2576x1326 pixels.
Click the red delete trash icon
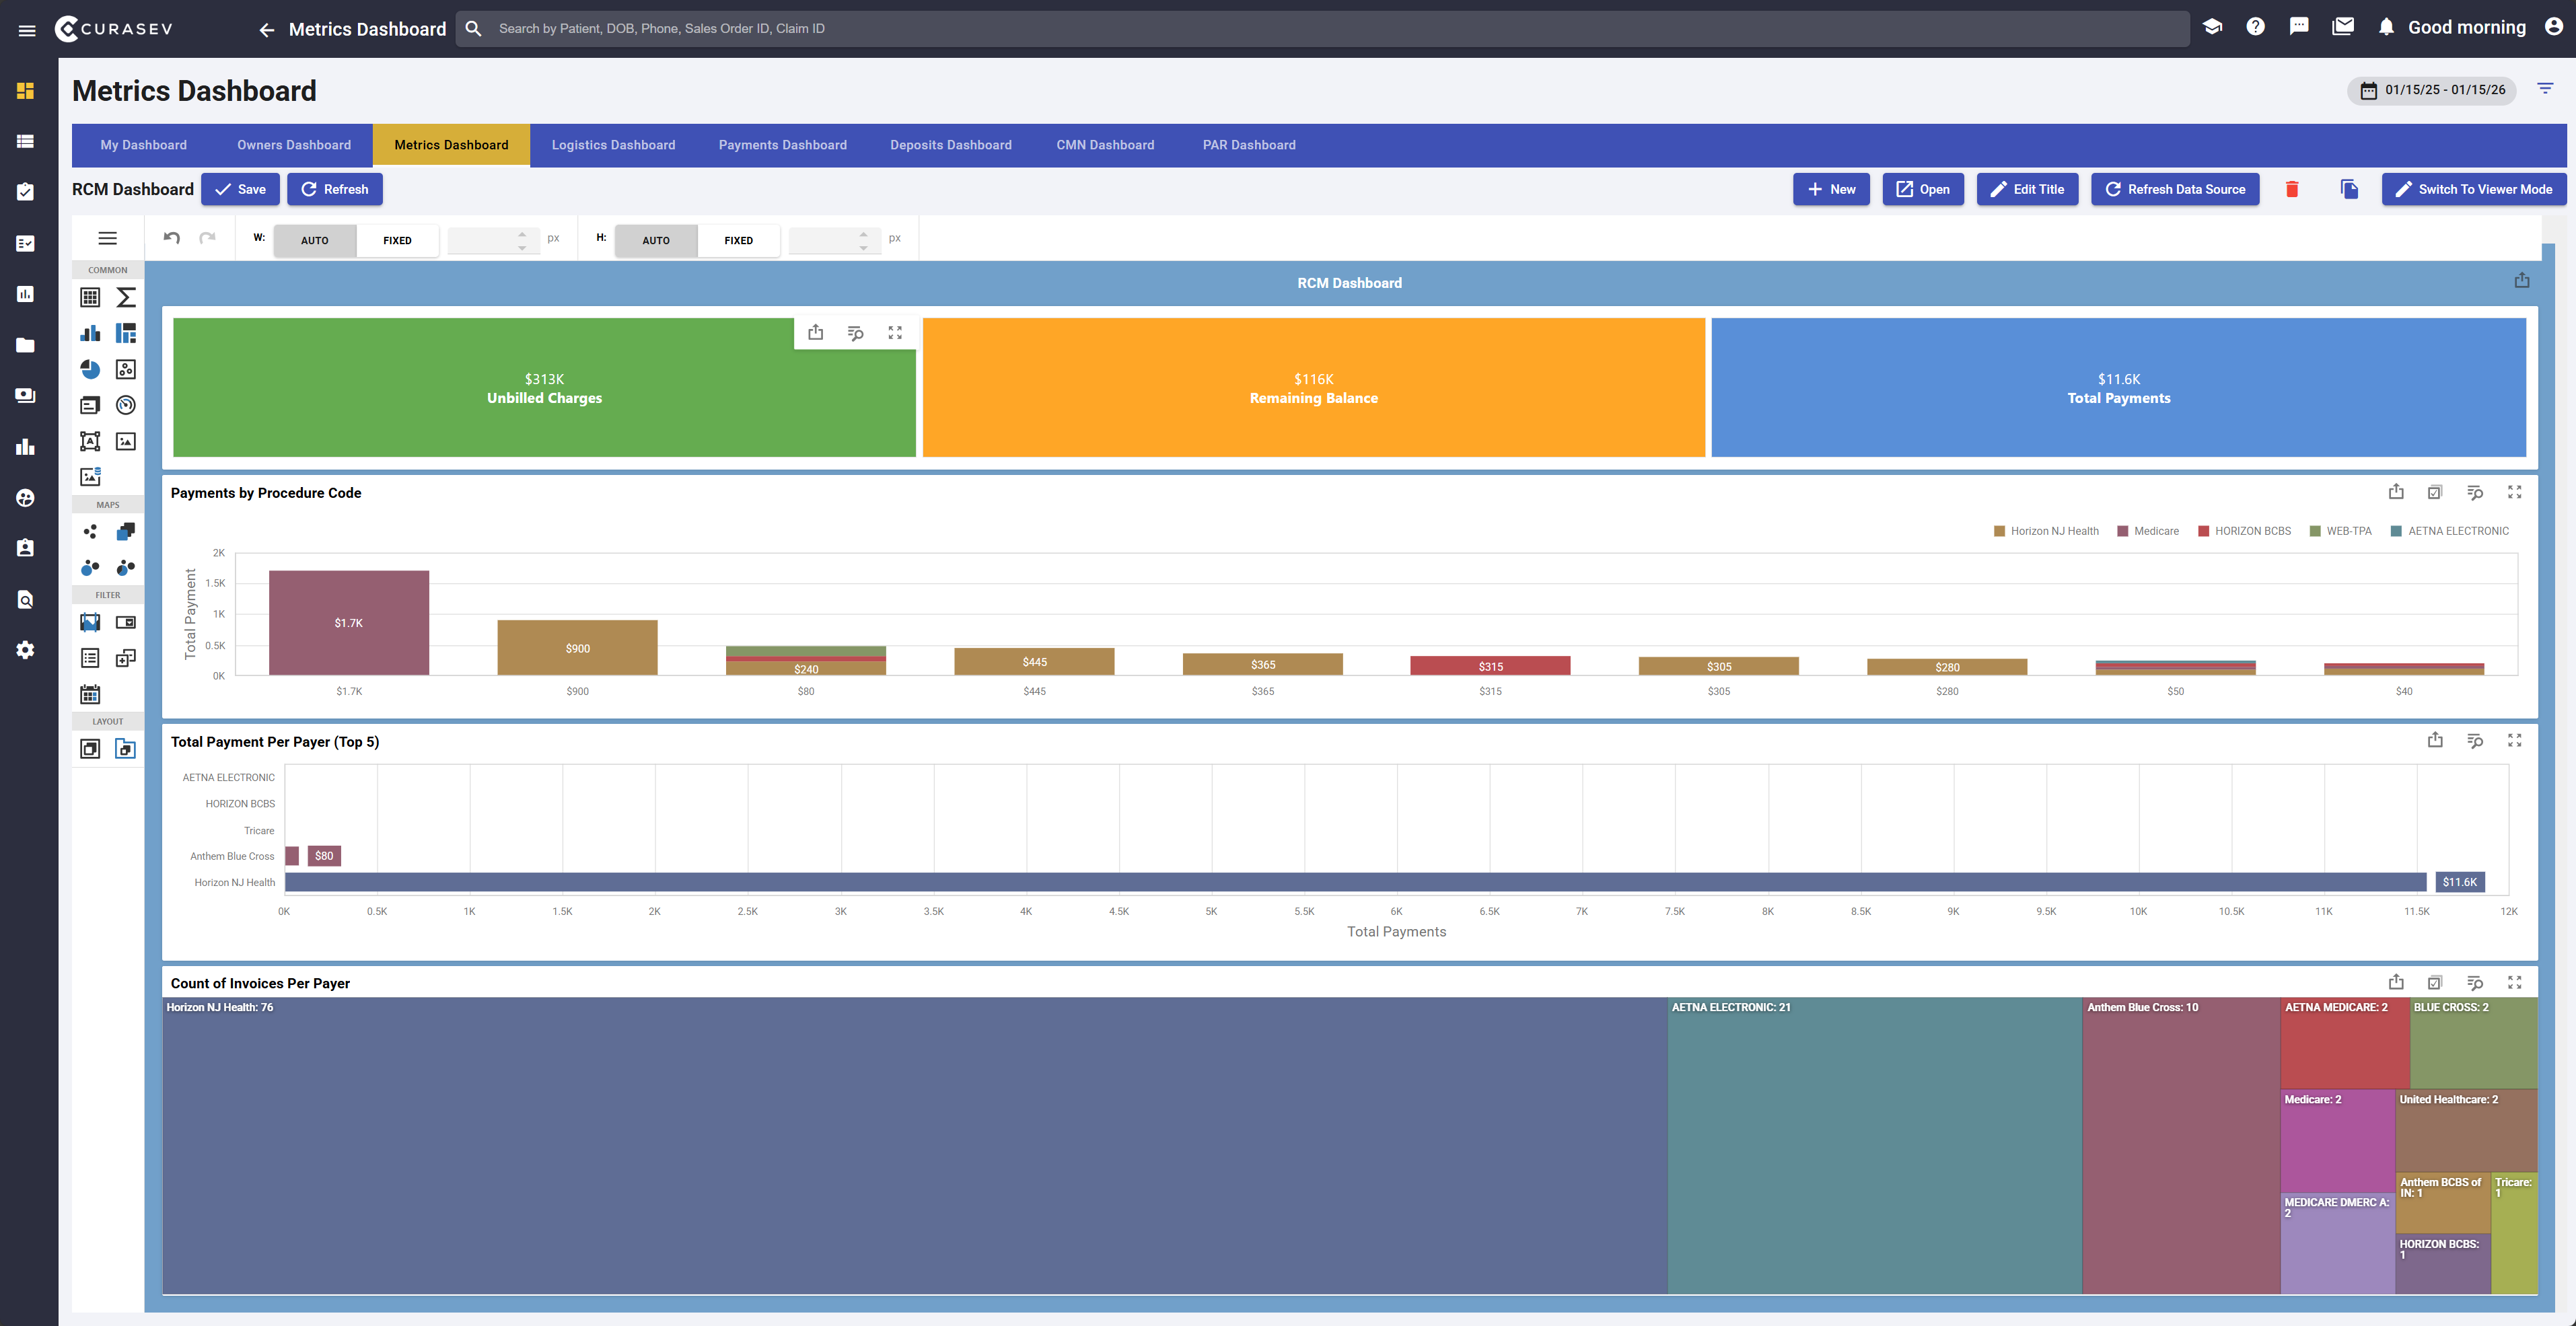(2292, 189)
